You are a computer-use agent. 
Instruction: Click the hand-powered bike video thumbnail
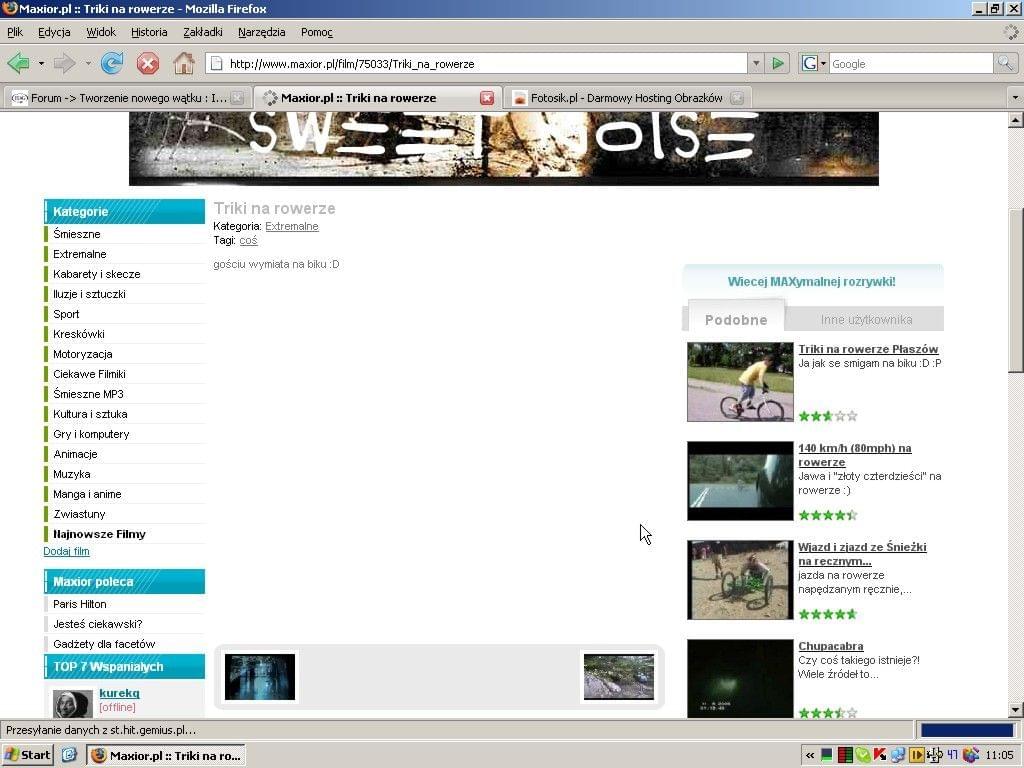pos(740,580)
